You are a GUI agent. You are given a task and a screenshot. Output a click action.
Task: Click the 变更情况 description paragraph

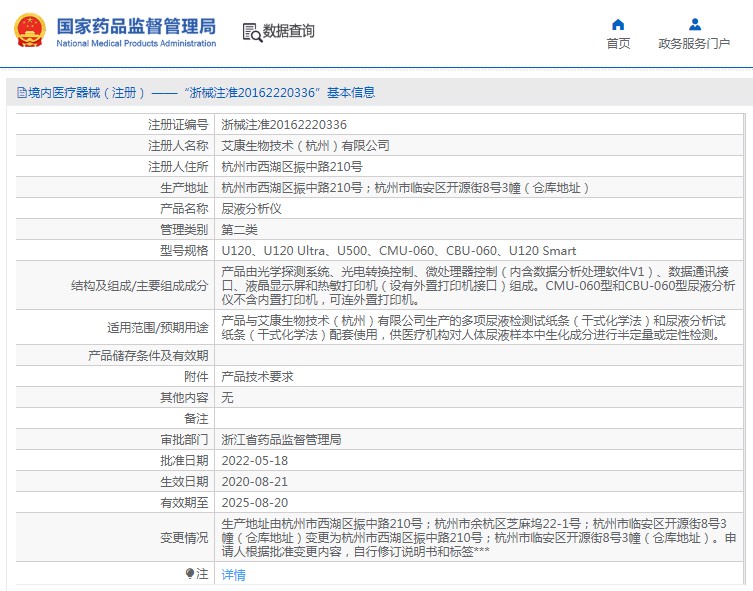coord(479,537)
